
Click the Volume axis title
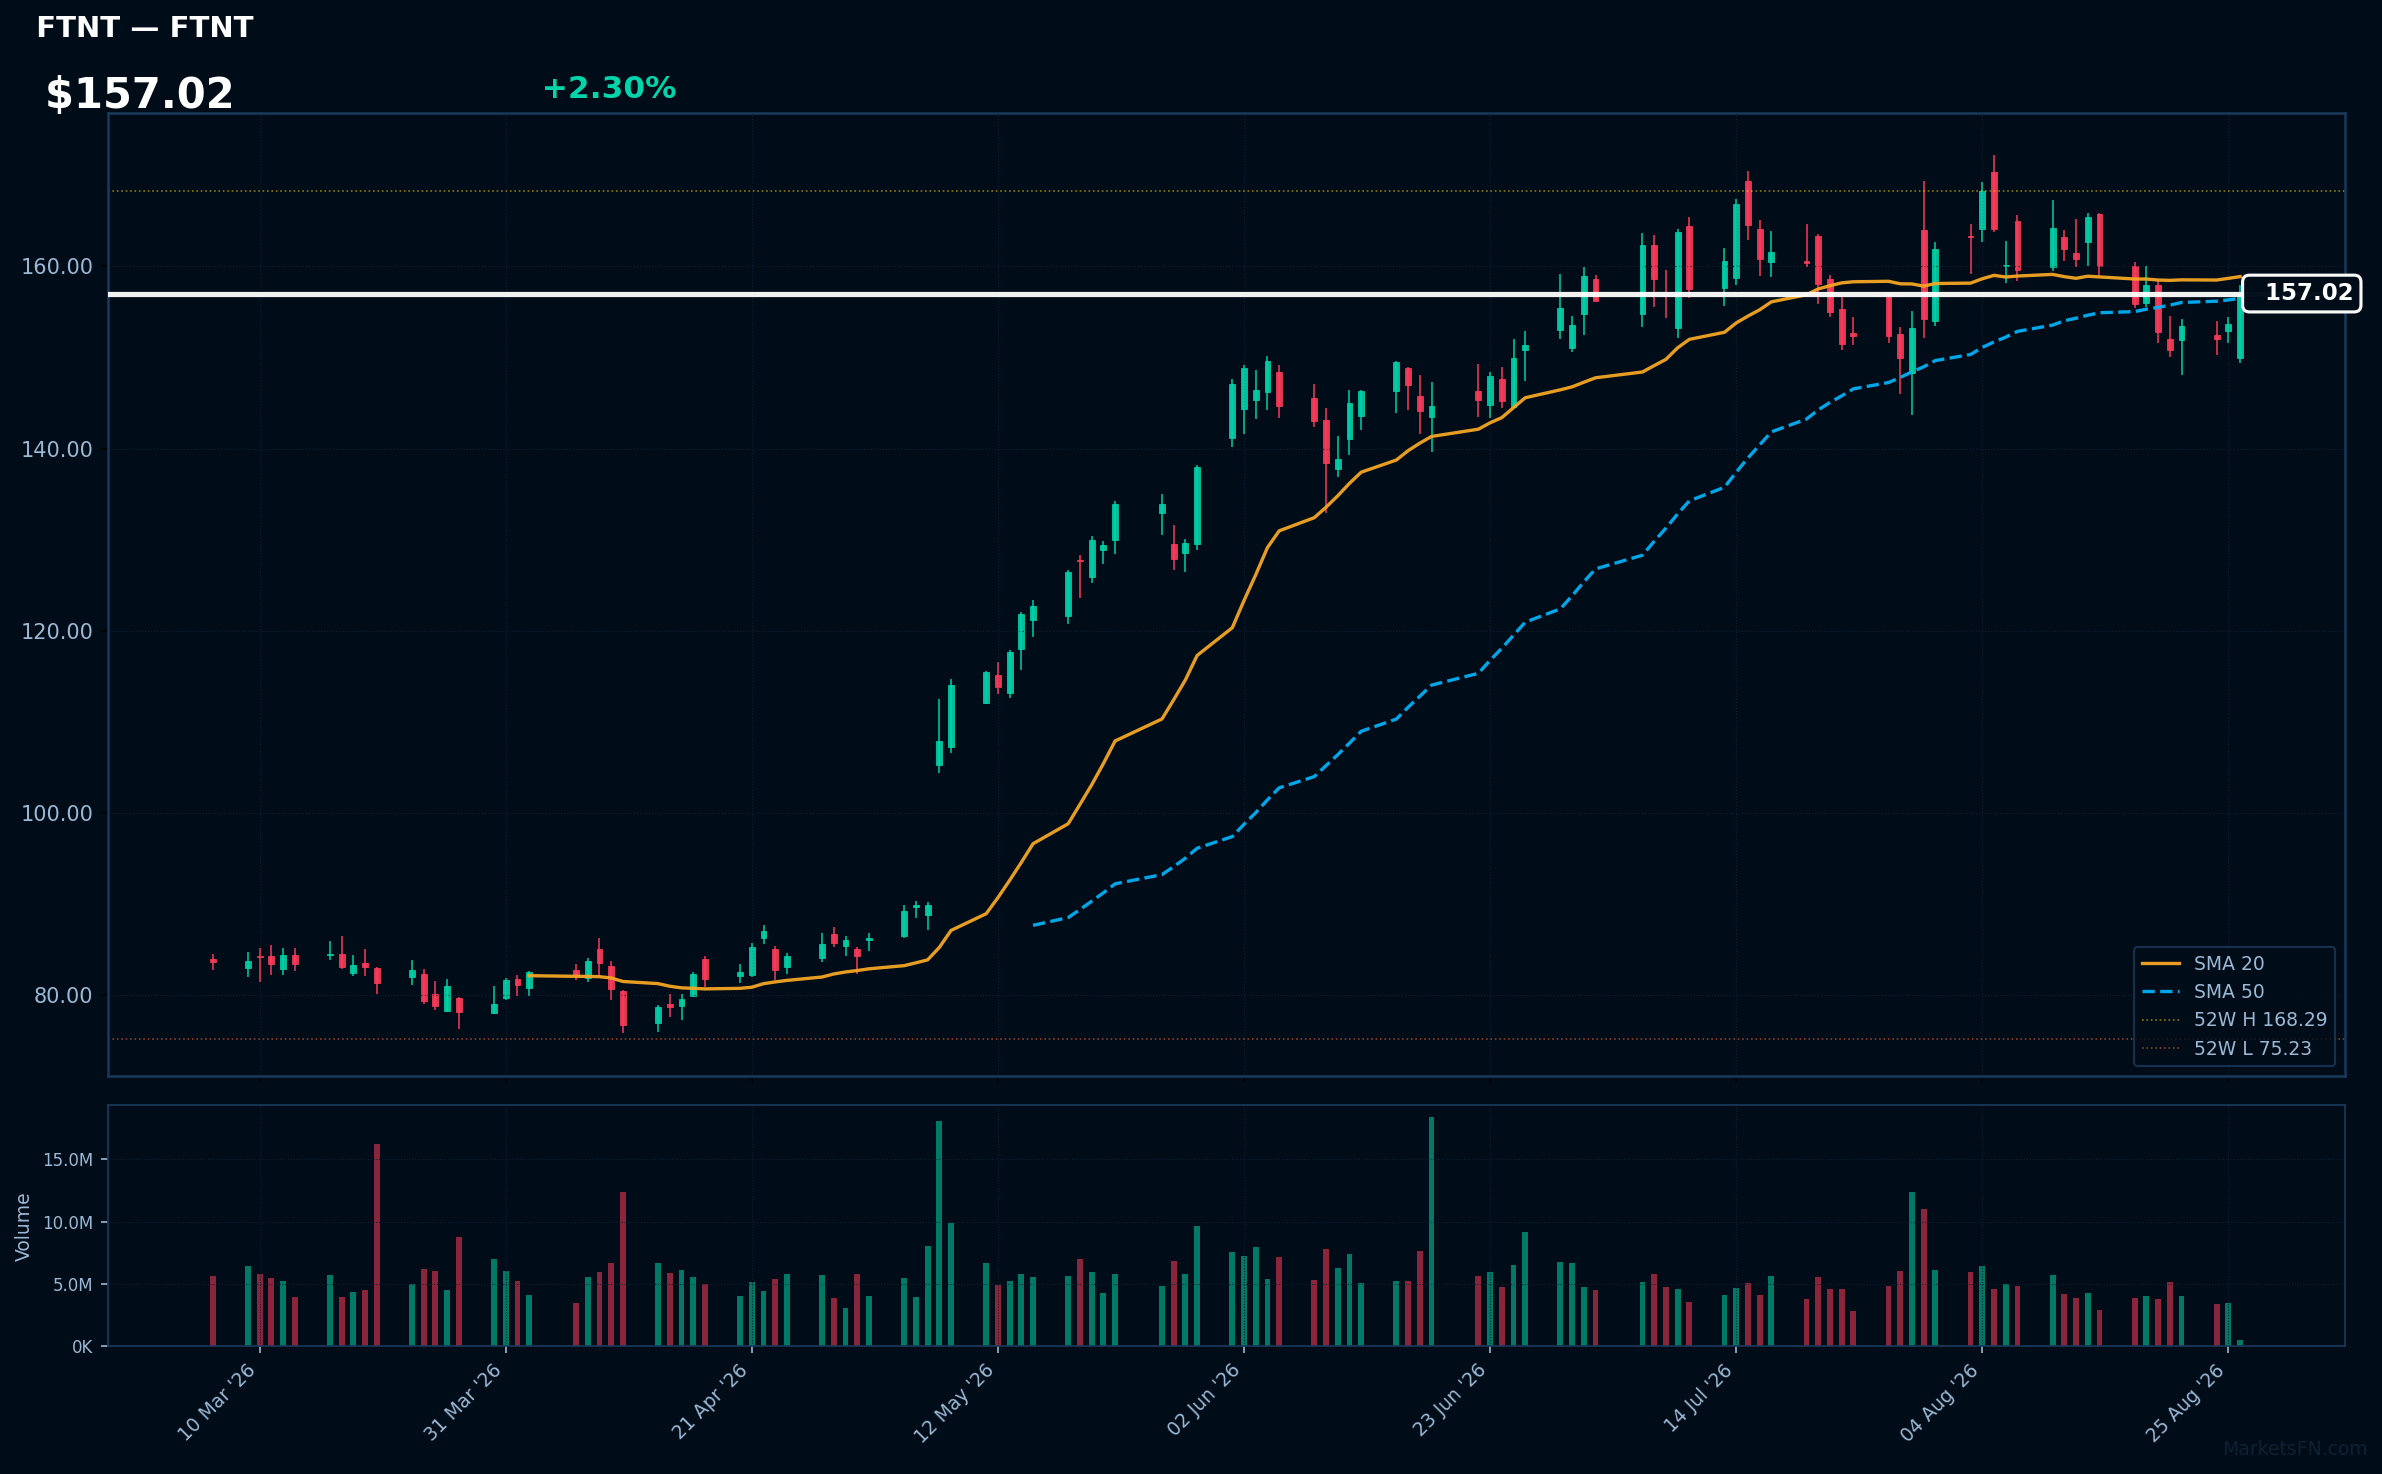pos(23,1227)
